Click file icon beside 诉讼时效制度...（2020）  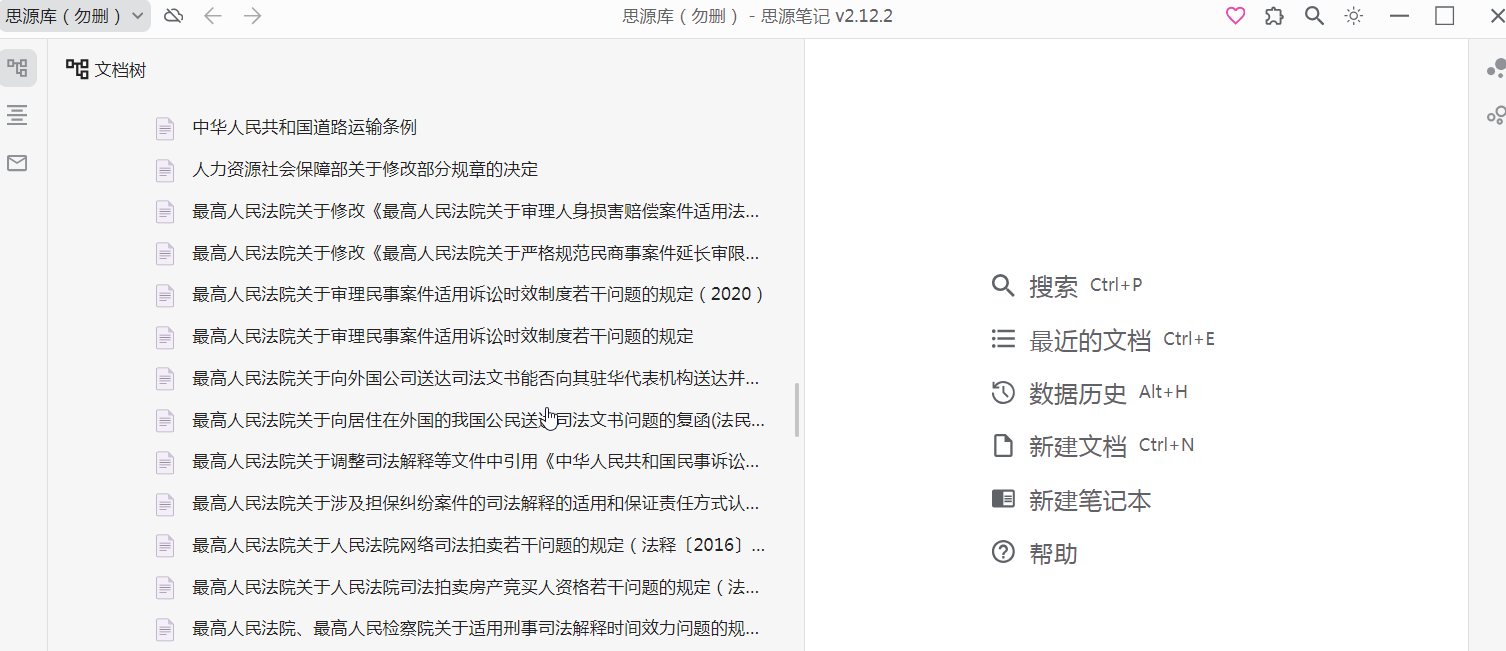click(165, 295)
